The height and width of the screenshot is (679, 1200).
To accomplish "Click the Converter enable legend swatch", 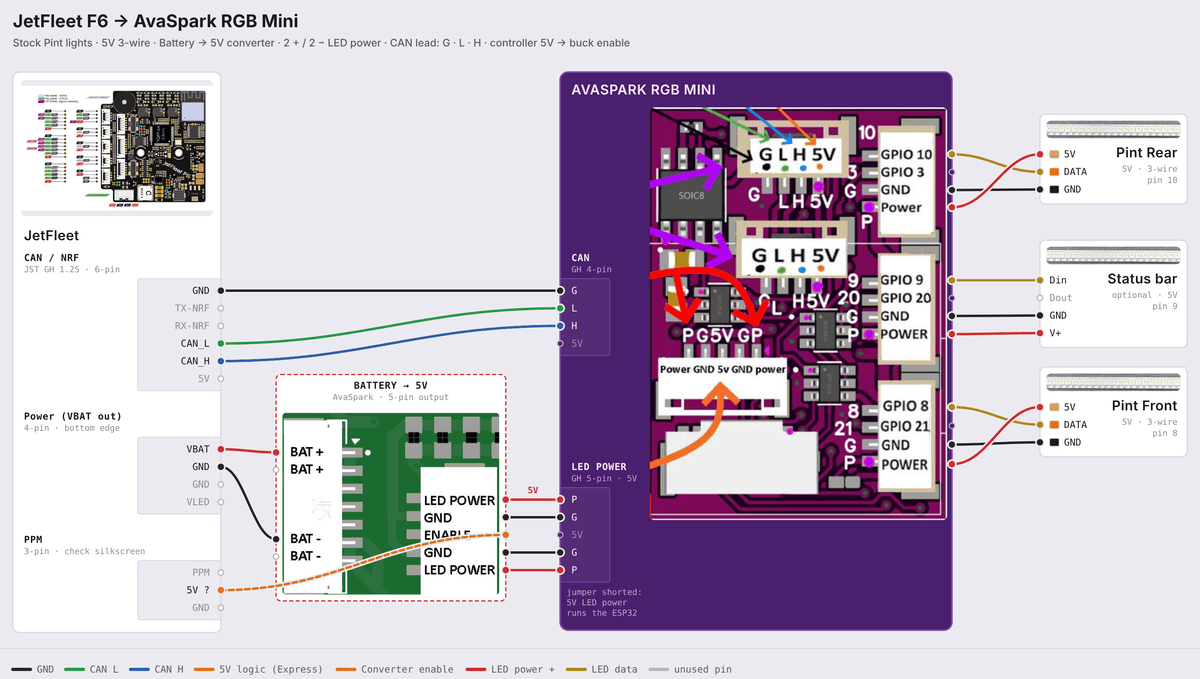I will click(346, 669).
